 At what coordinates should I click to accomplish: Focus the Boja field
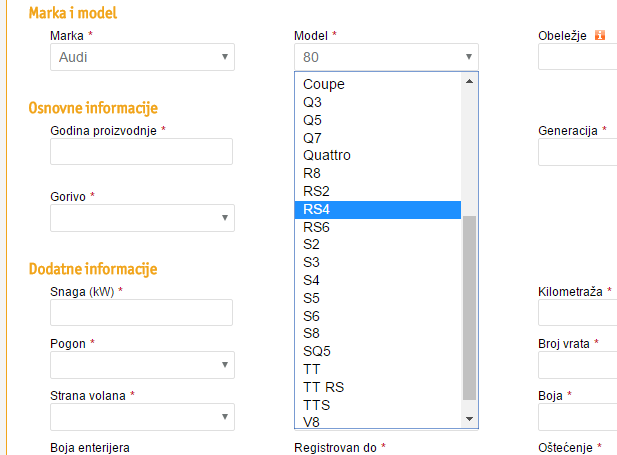pos(578,417)
